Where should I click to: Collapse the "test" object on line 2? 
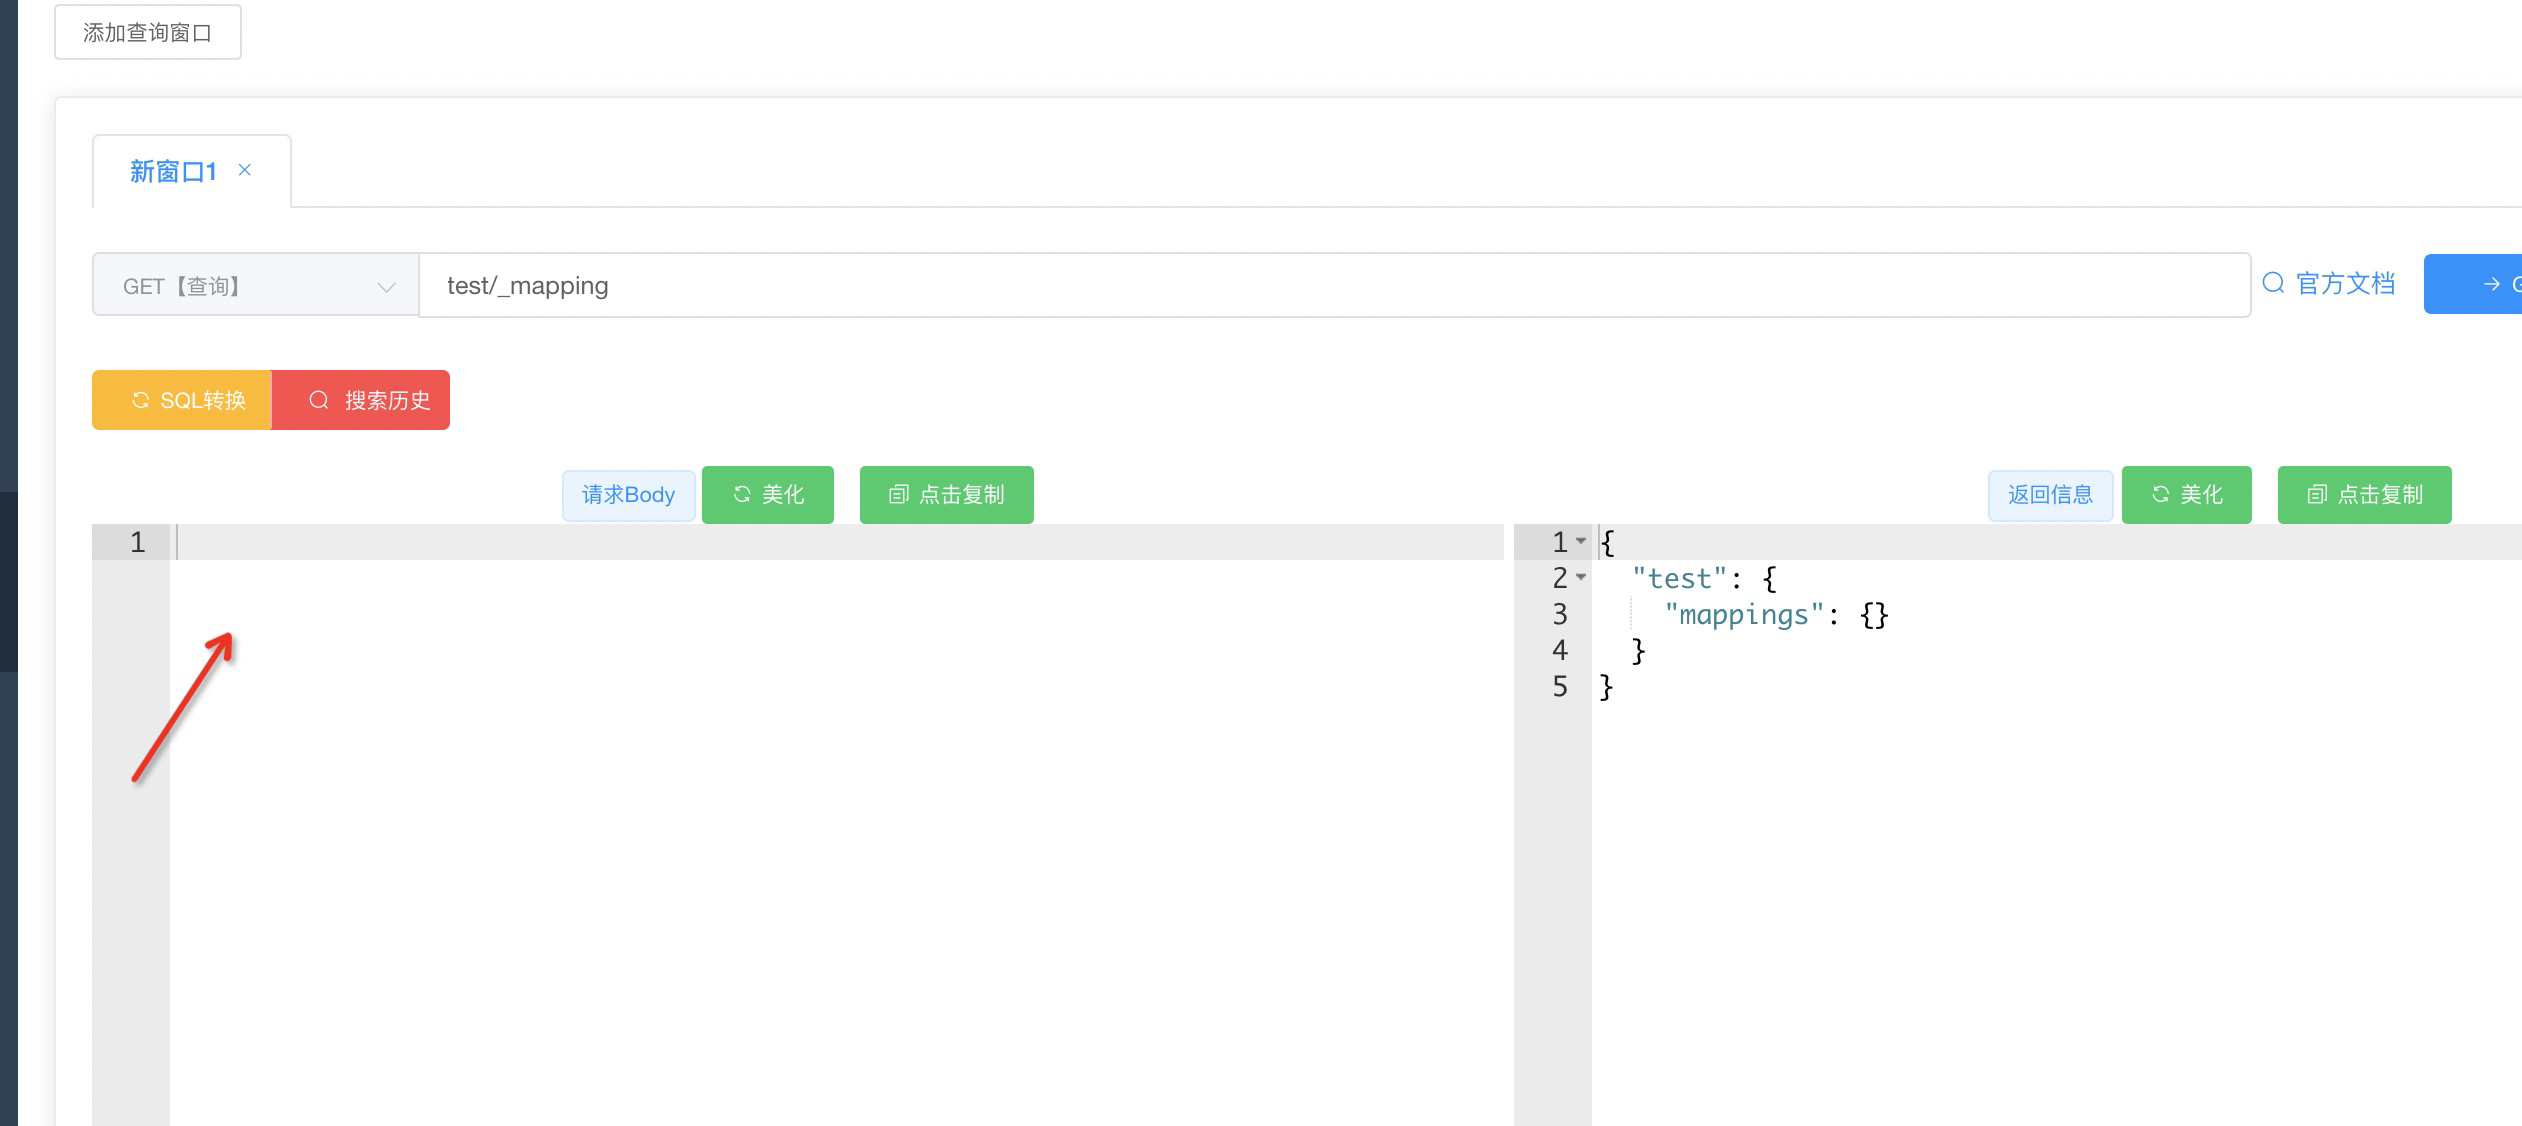[x=1581, y=577]
